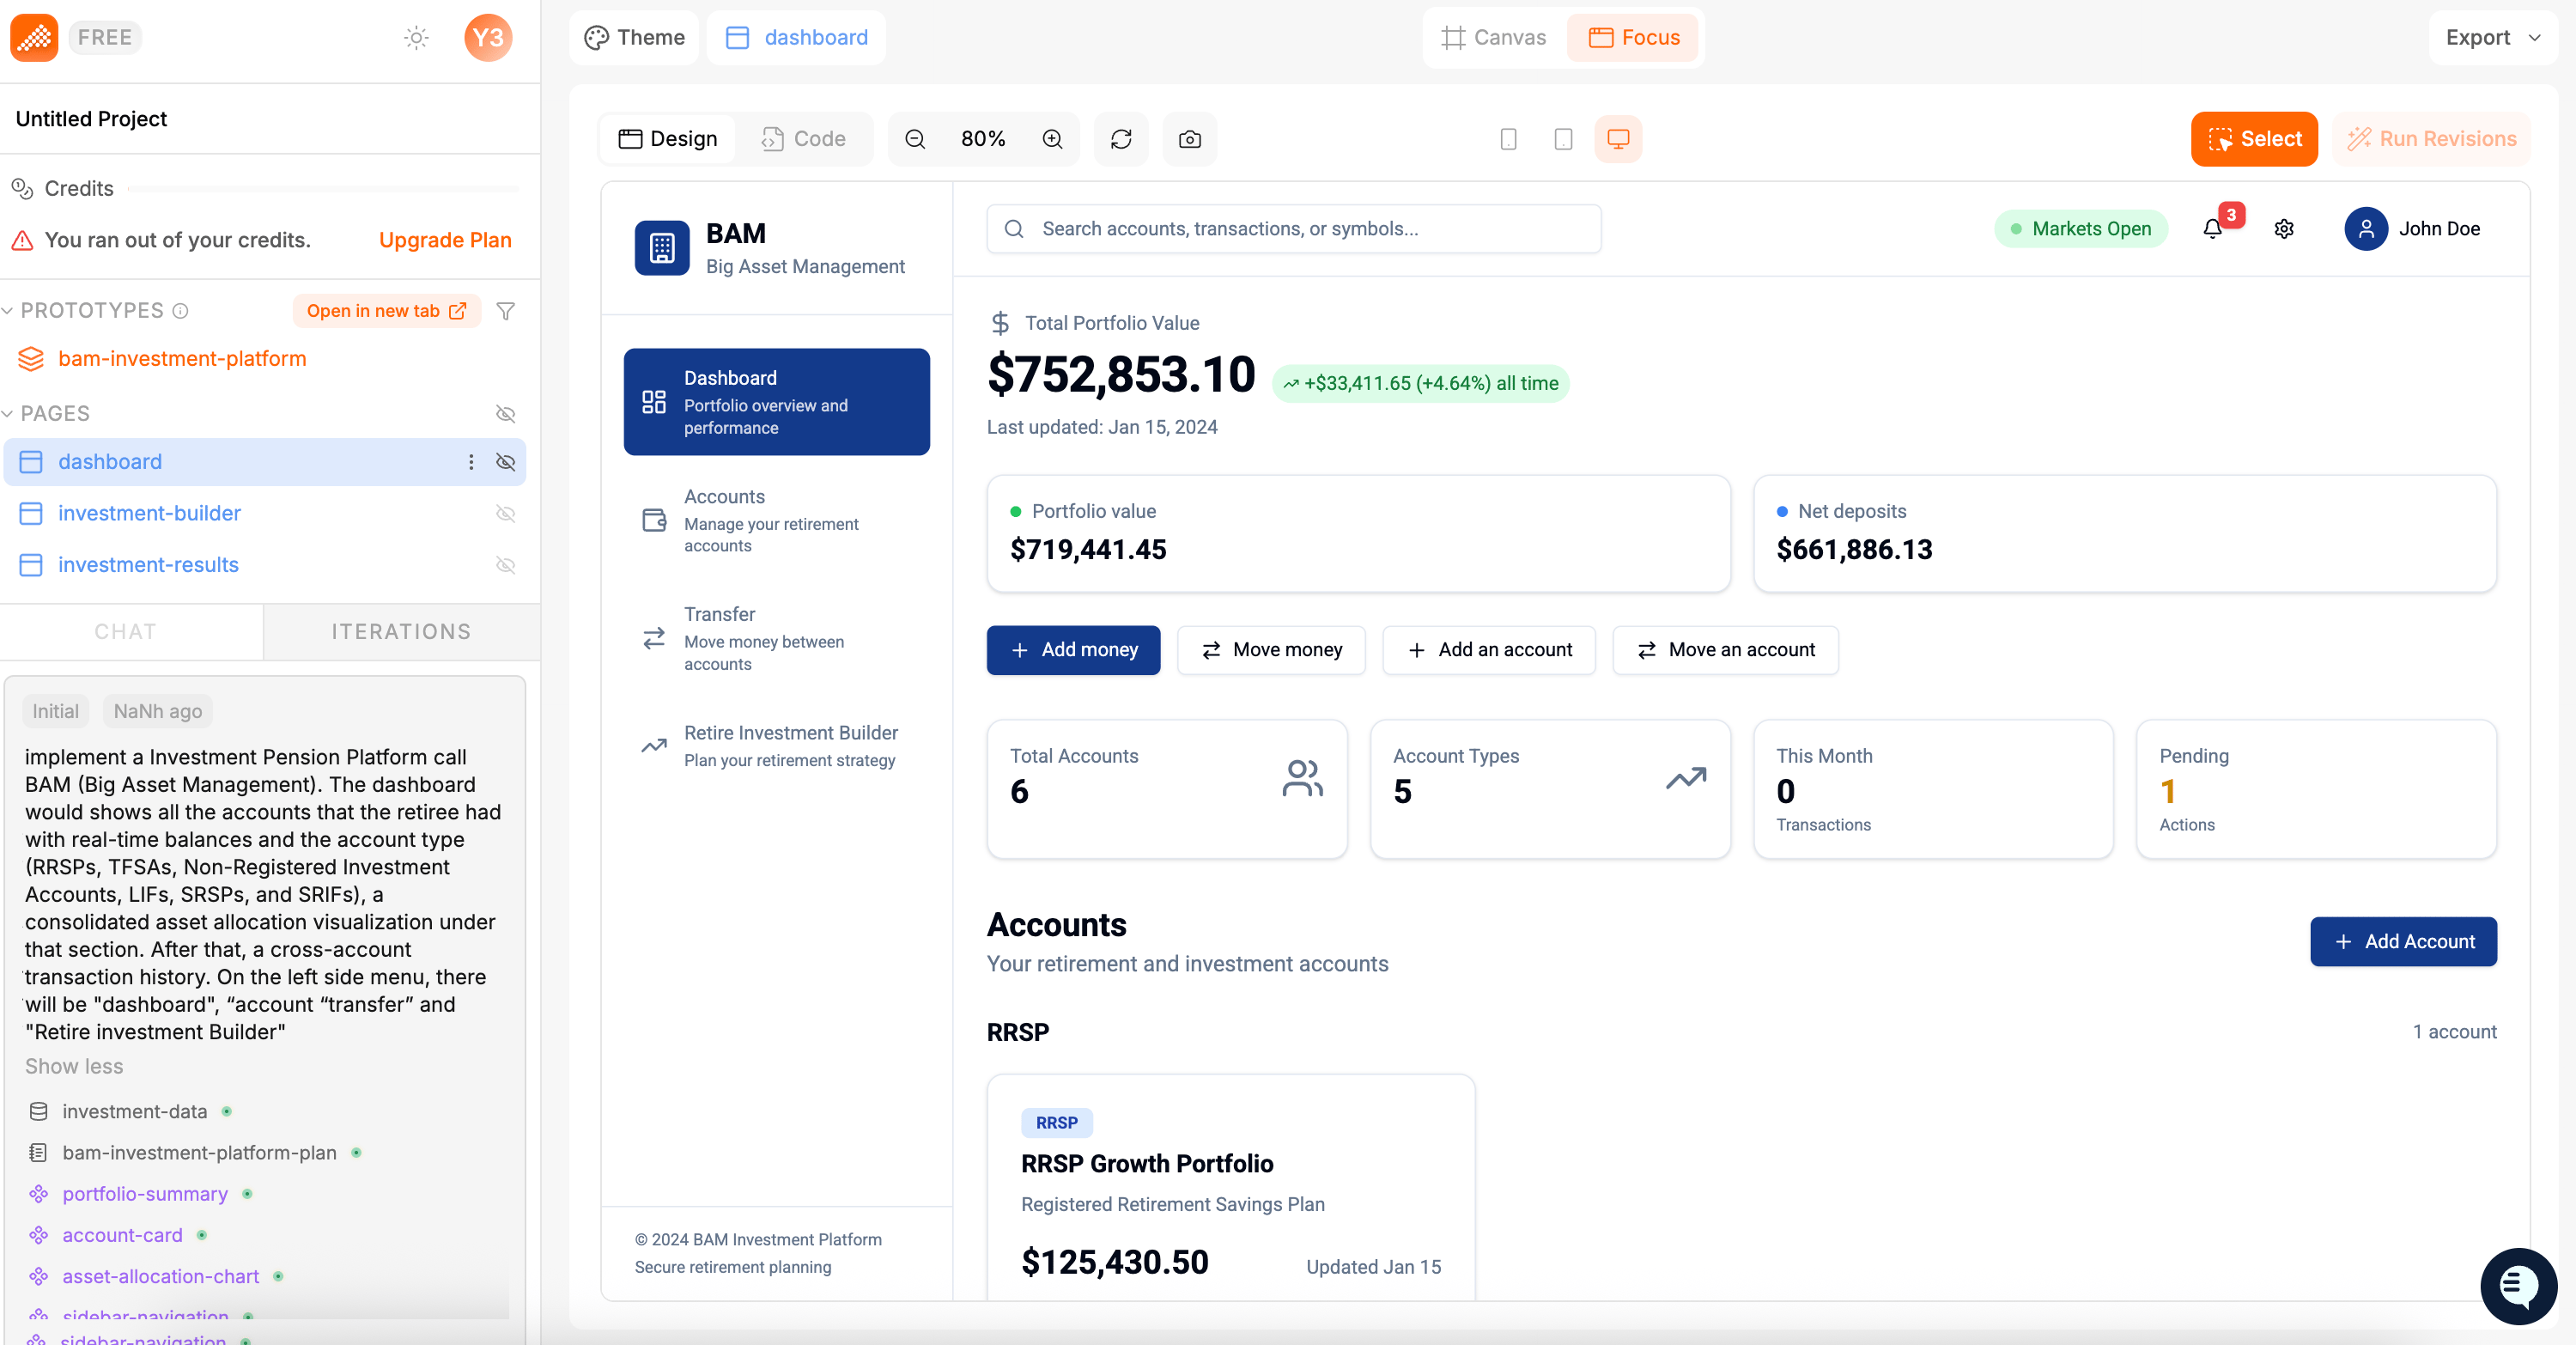Switch to the ITERATIONS tab
This screenshot has height=1345, width=2576.
[x=401, y=631]
